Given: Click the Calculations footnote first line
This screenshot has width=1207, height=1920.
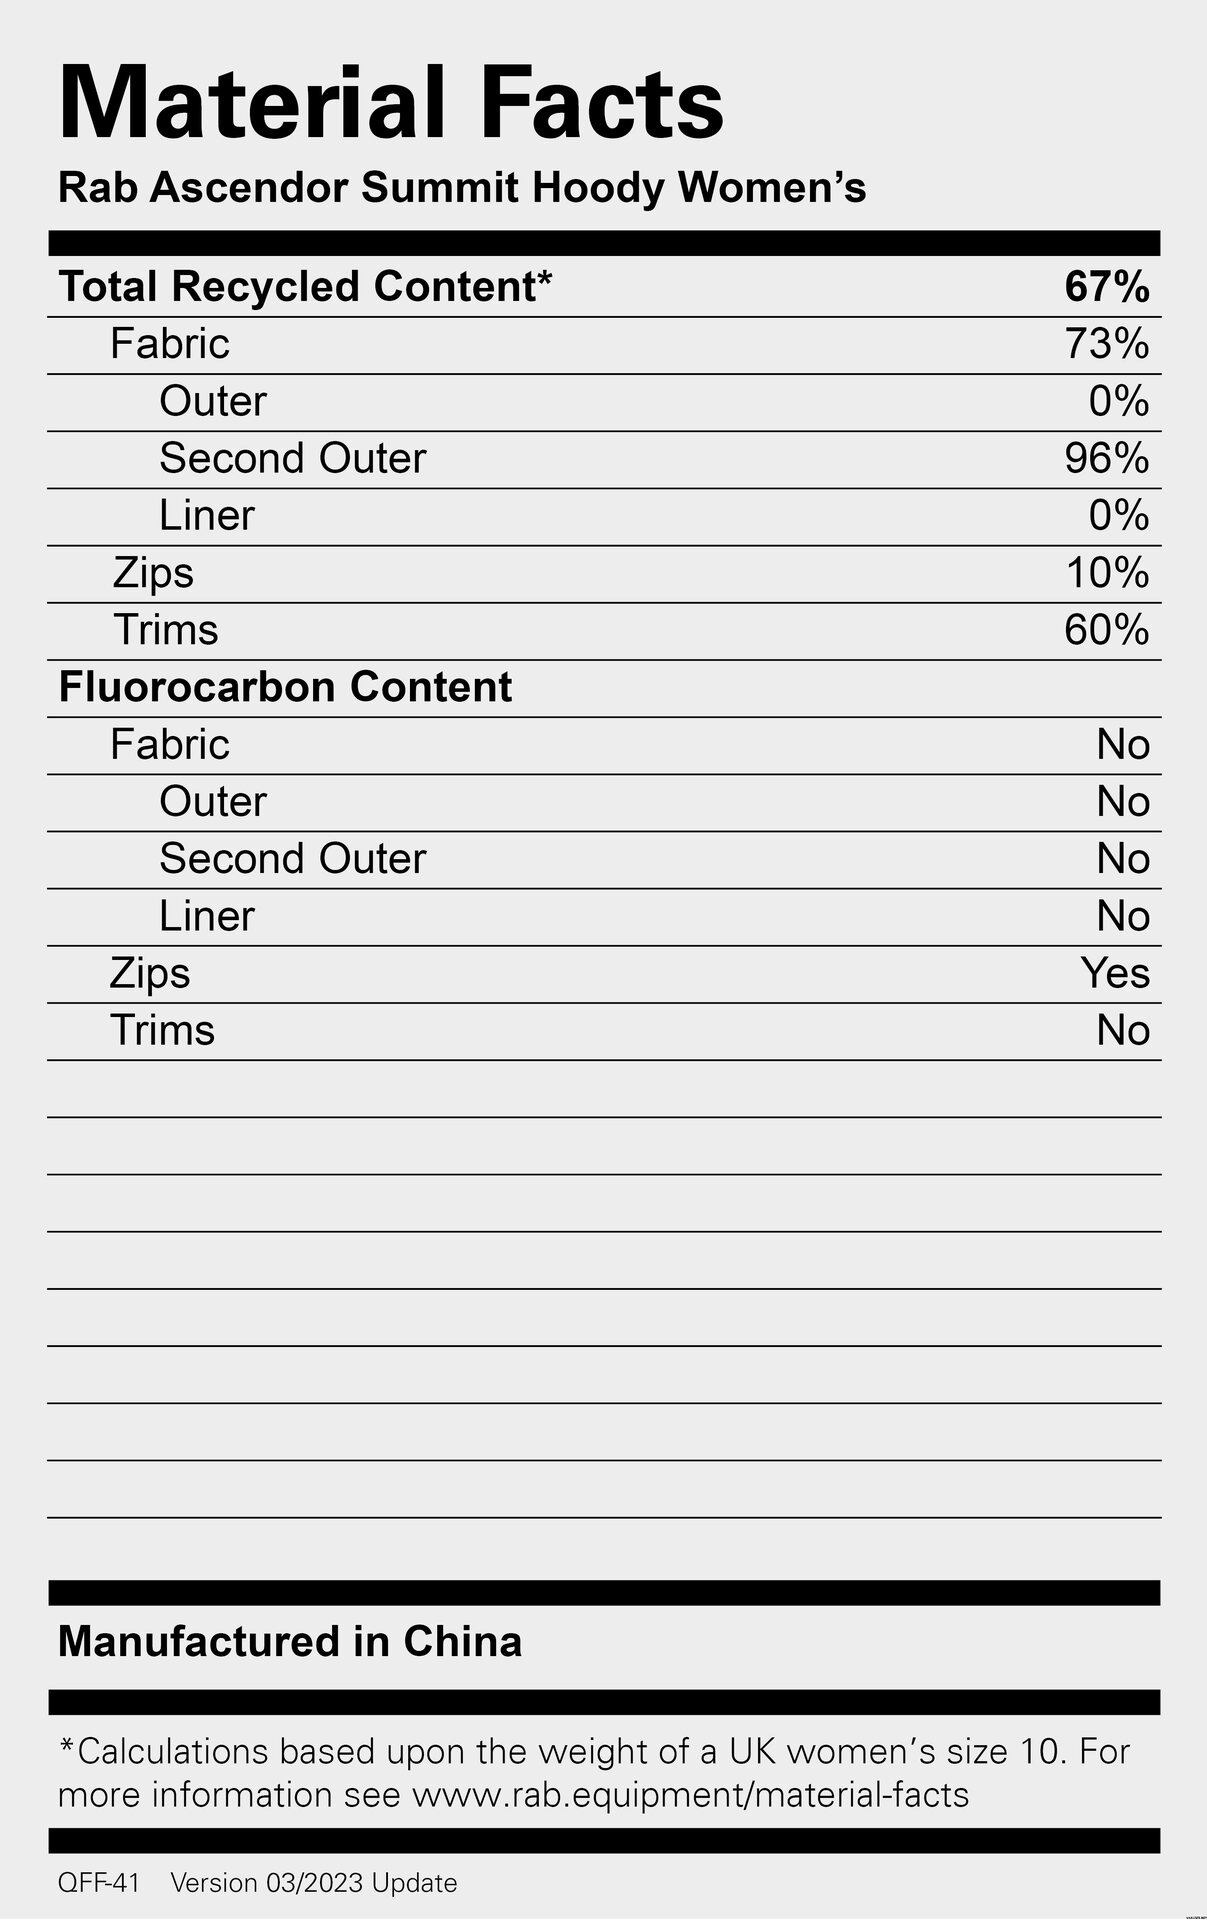Looking at the screenshot, I should [594, 1751].
